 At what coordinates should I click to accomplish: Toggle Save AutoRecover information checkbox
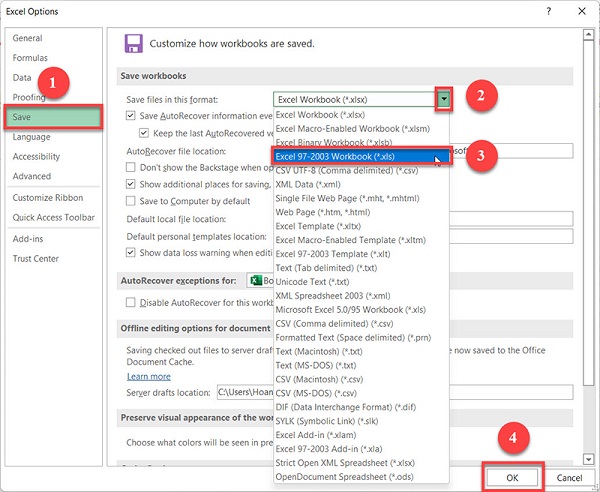point(131,116)
